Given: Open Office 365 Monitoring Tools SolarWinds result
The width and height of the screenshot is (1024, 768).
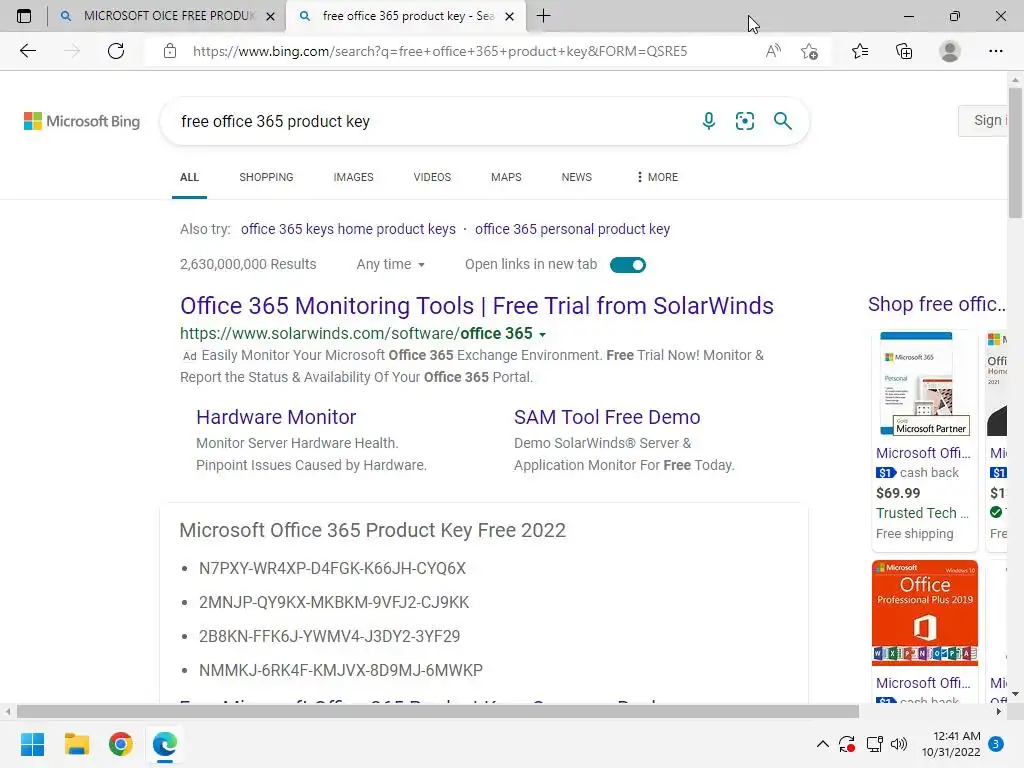Looking at the screenshot, I should (x=477, y=306).
